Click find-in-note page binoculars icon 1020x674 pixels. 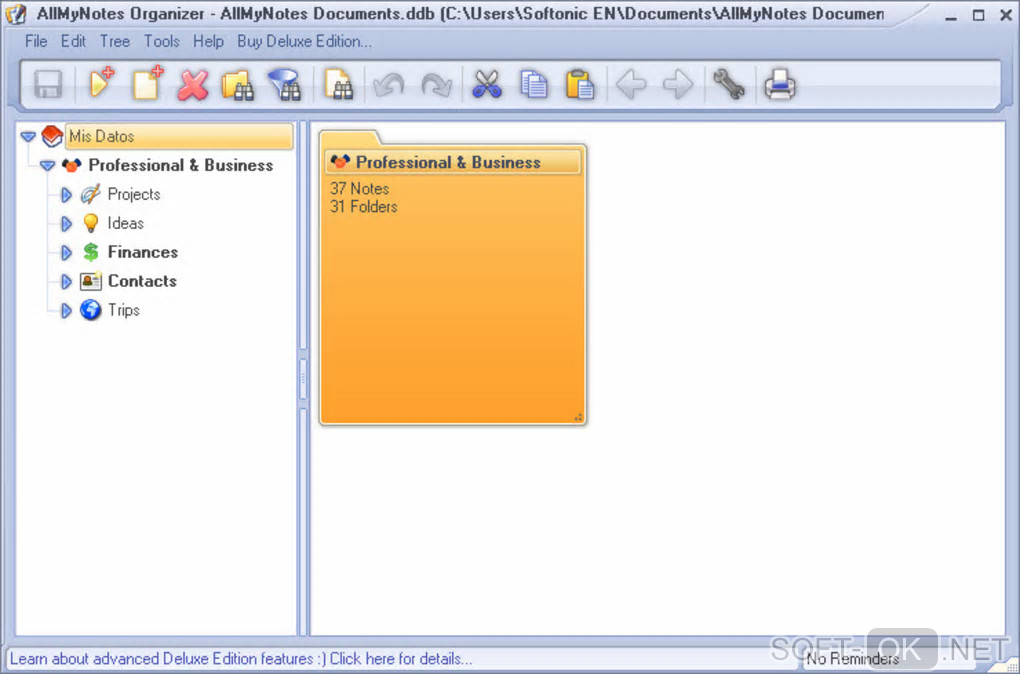(338, 85)
